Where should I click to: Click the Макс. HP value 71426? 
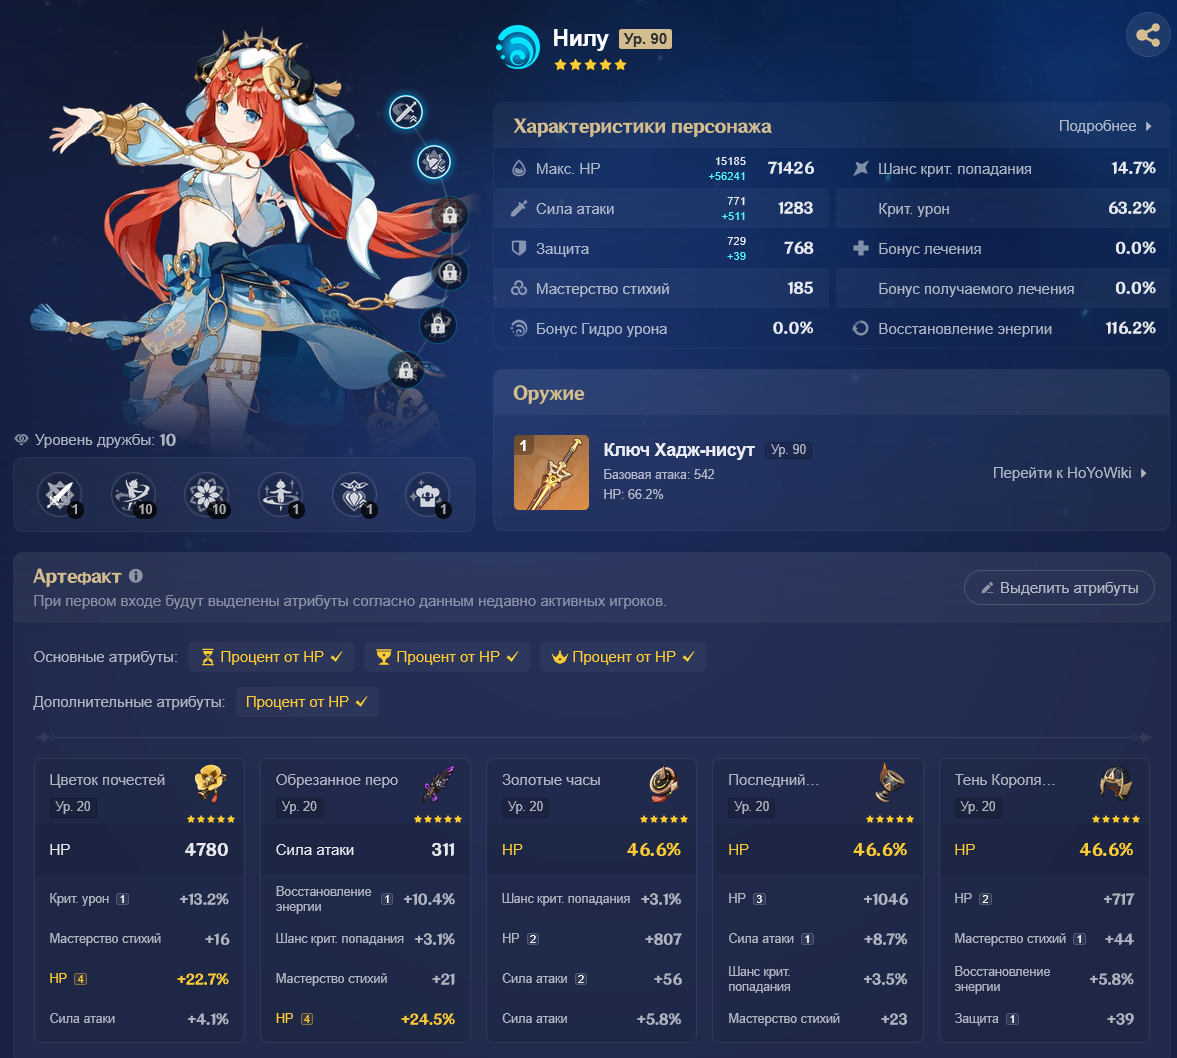coord(790,168)
